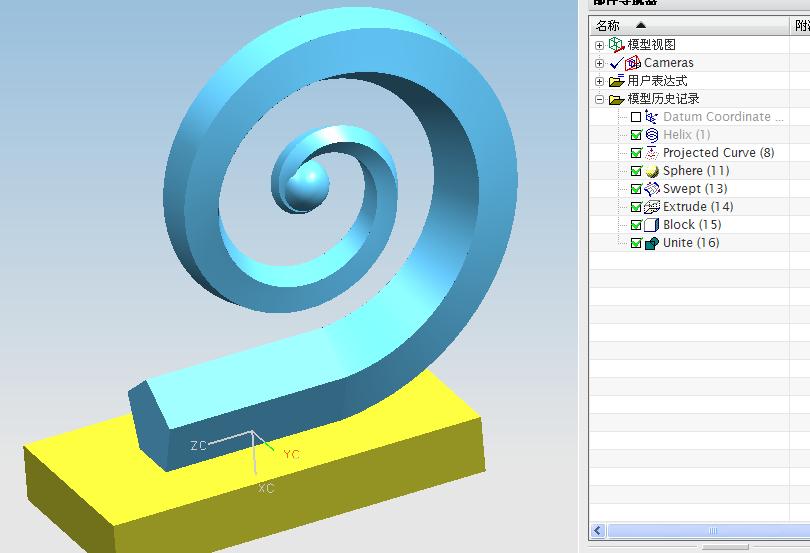Click the navigator horizontal scrollbar thumb

coord(710,531)
